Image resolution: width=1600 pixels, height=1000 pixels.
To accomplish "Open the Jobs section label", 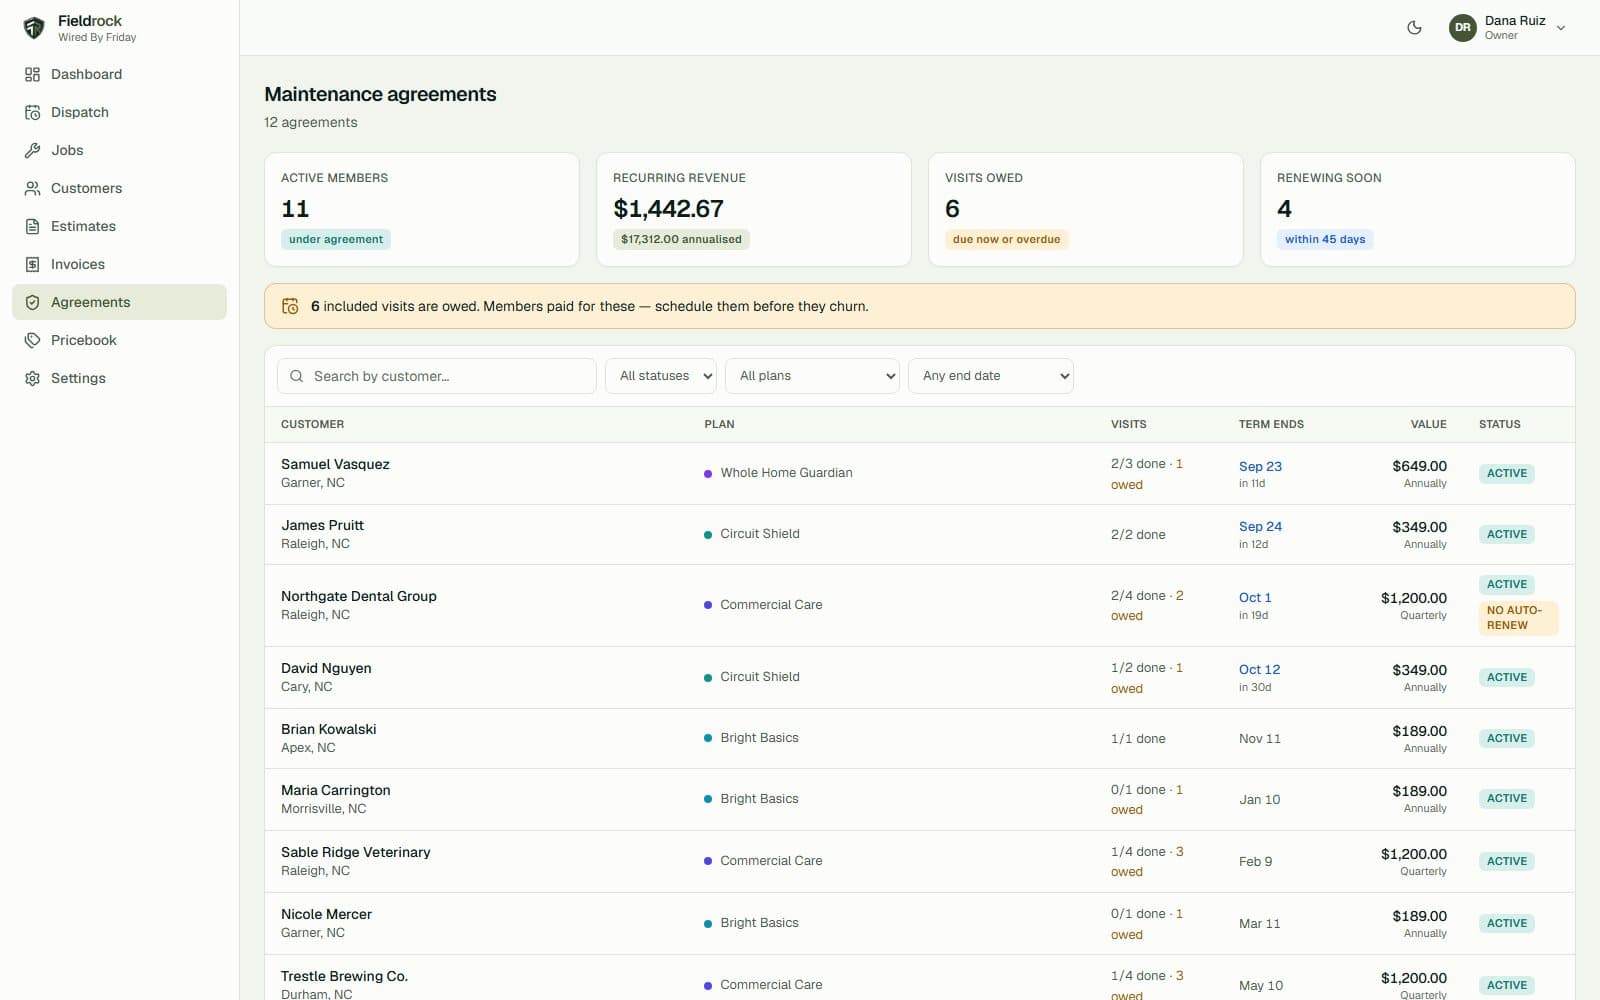I will pyautogui.click(x=67, y=150).
